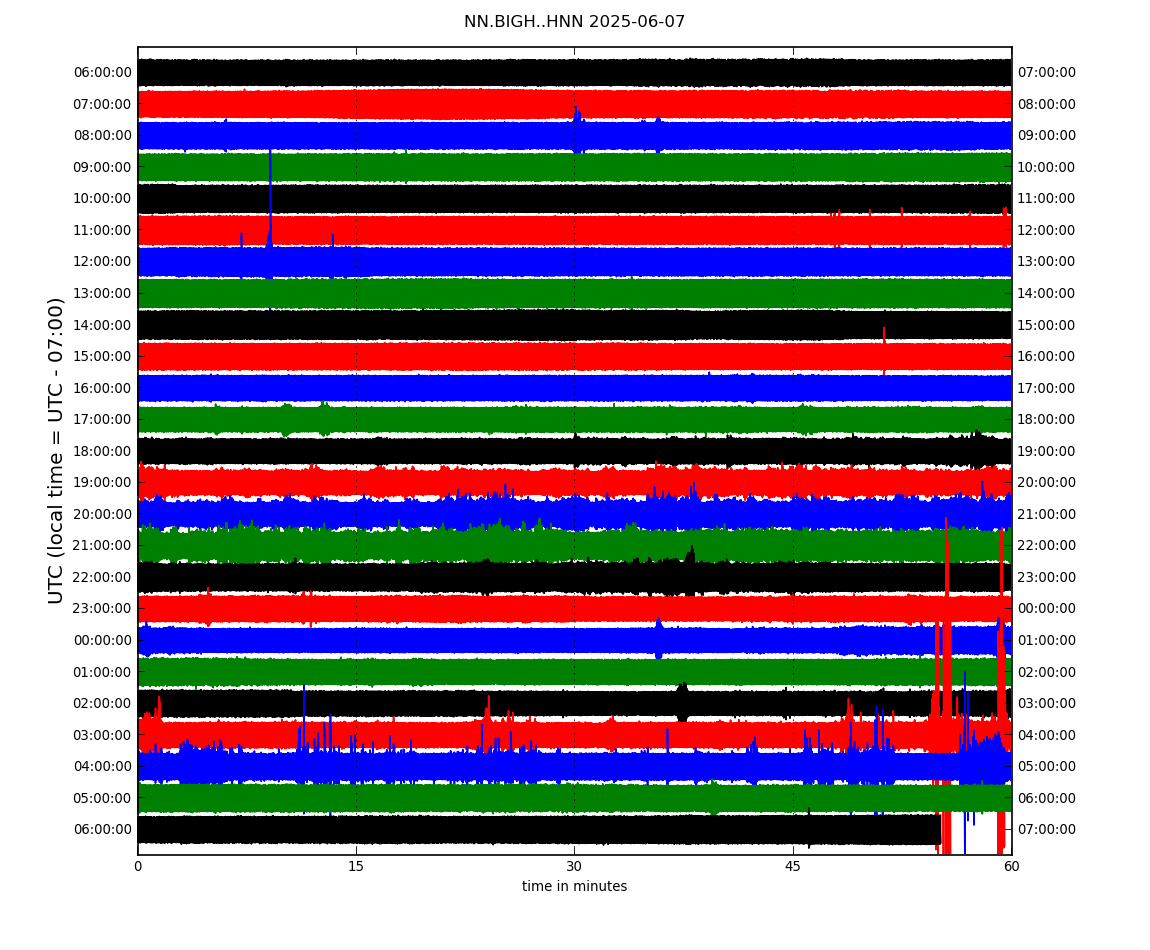Click left UTC axis label 20:00:00
The height and width of the screenshot is (950, 1150).
(103, 514)
